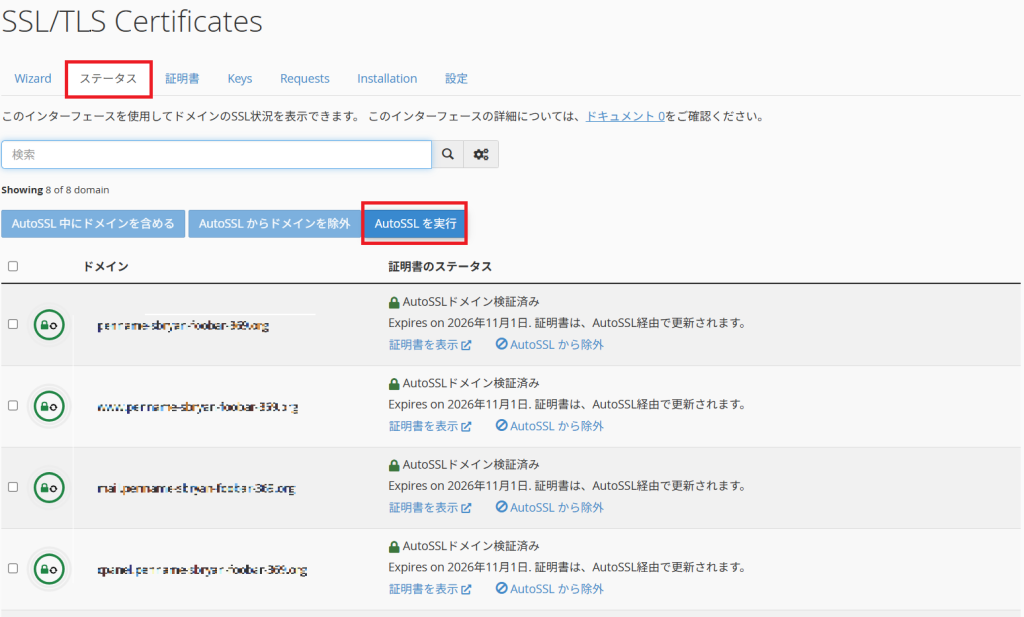Image resolution: width=1024 pixels, height=617 pixels.
Task: Click the lock circle icon in the first domain row
Action: (49, 324)
